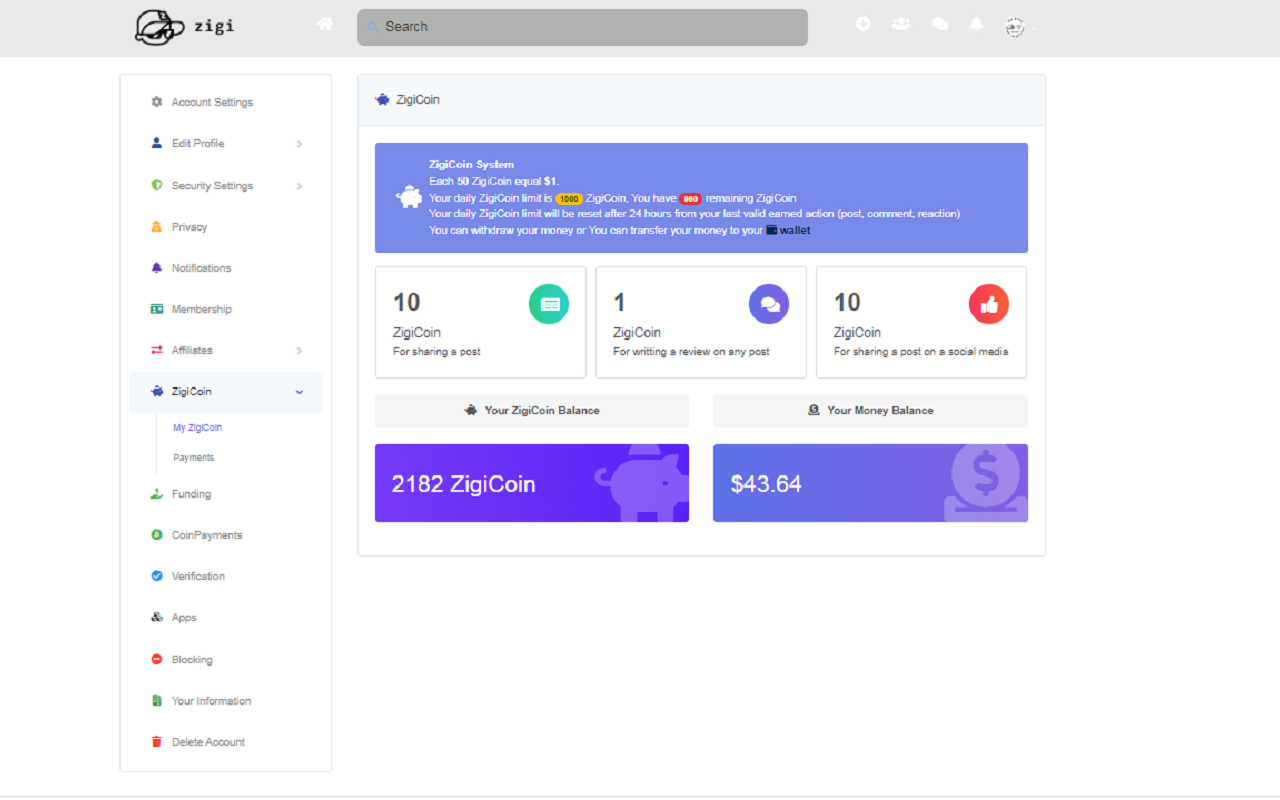Click Notifications bell sidebar icon
The image size is (1280, 800).
(x=156, y=268)
